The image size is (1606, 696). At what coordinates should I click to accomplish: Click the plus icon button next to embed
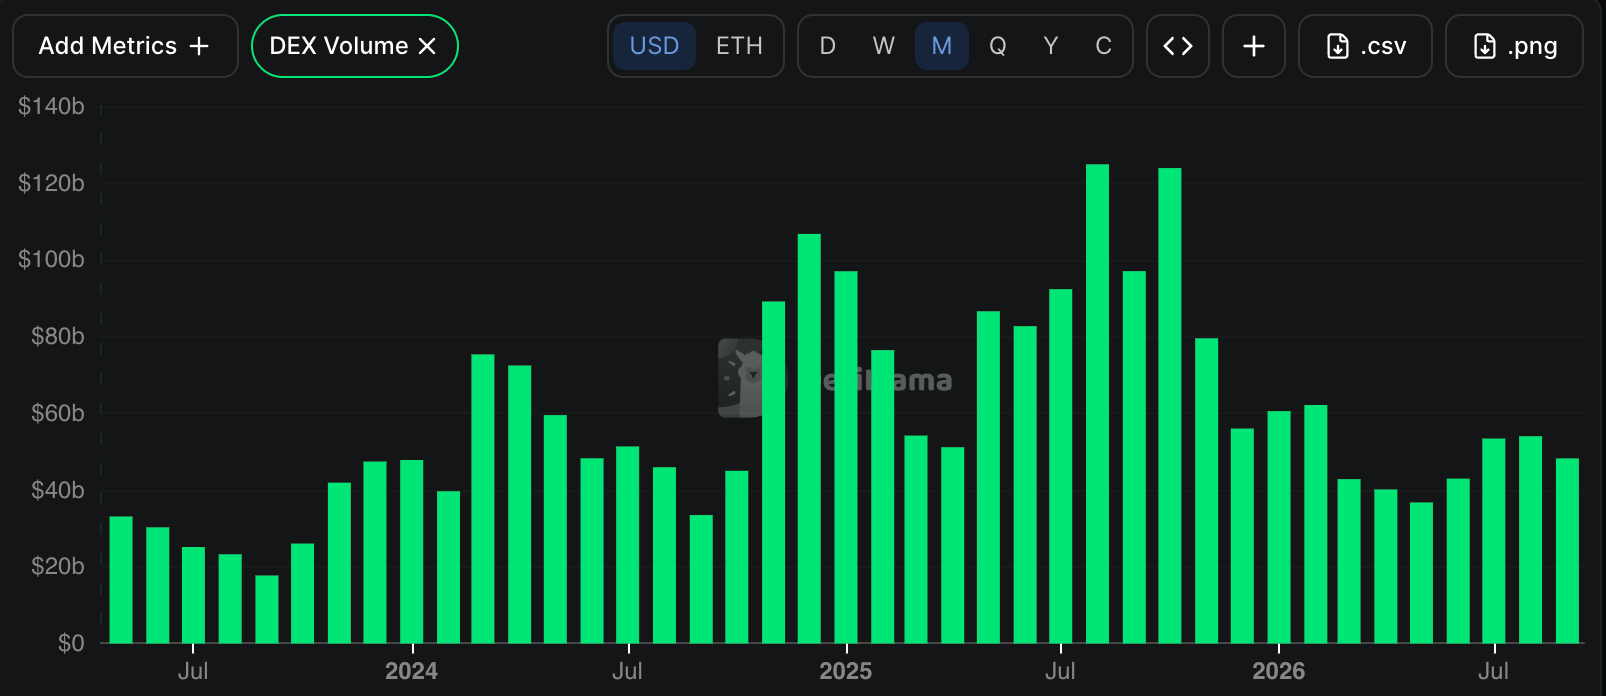1254,46
